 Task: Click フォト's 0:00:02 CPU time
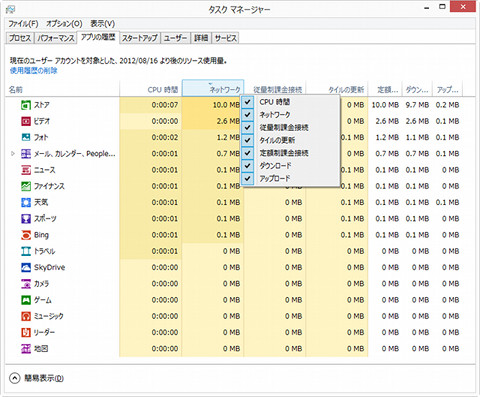165,137
